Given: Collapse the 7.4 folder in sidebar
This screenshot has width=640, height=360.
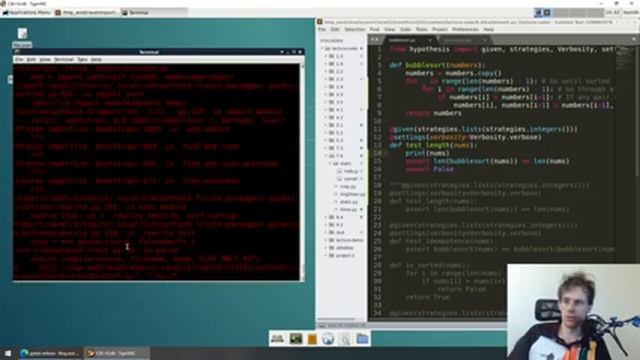Looking at the screenshot, I should click(x=326, y=156).
